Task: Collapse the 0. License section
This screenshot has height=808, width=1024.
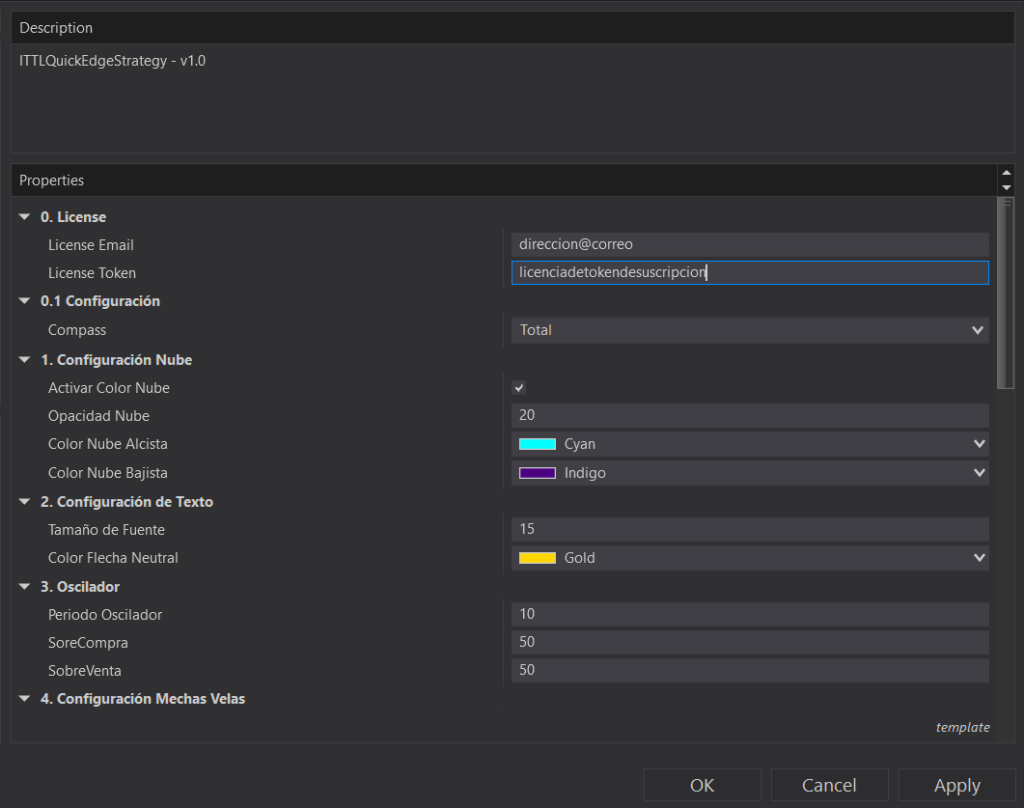Action: click(25, 217)
